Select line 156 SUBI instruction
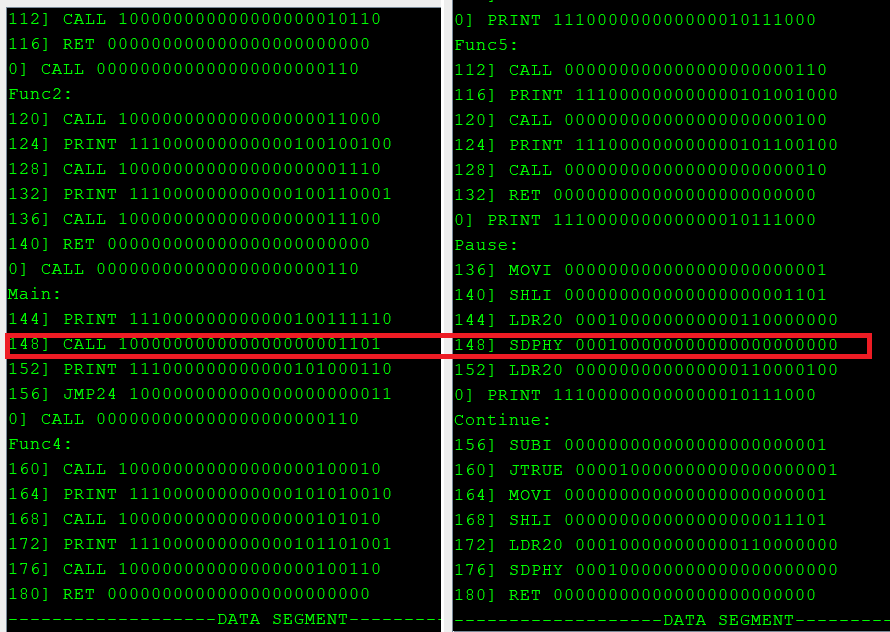This screenshot has width=890, height=632. pos(640,445)
